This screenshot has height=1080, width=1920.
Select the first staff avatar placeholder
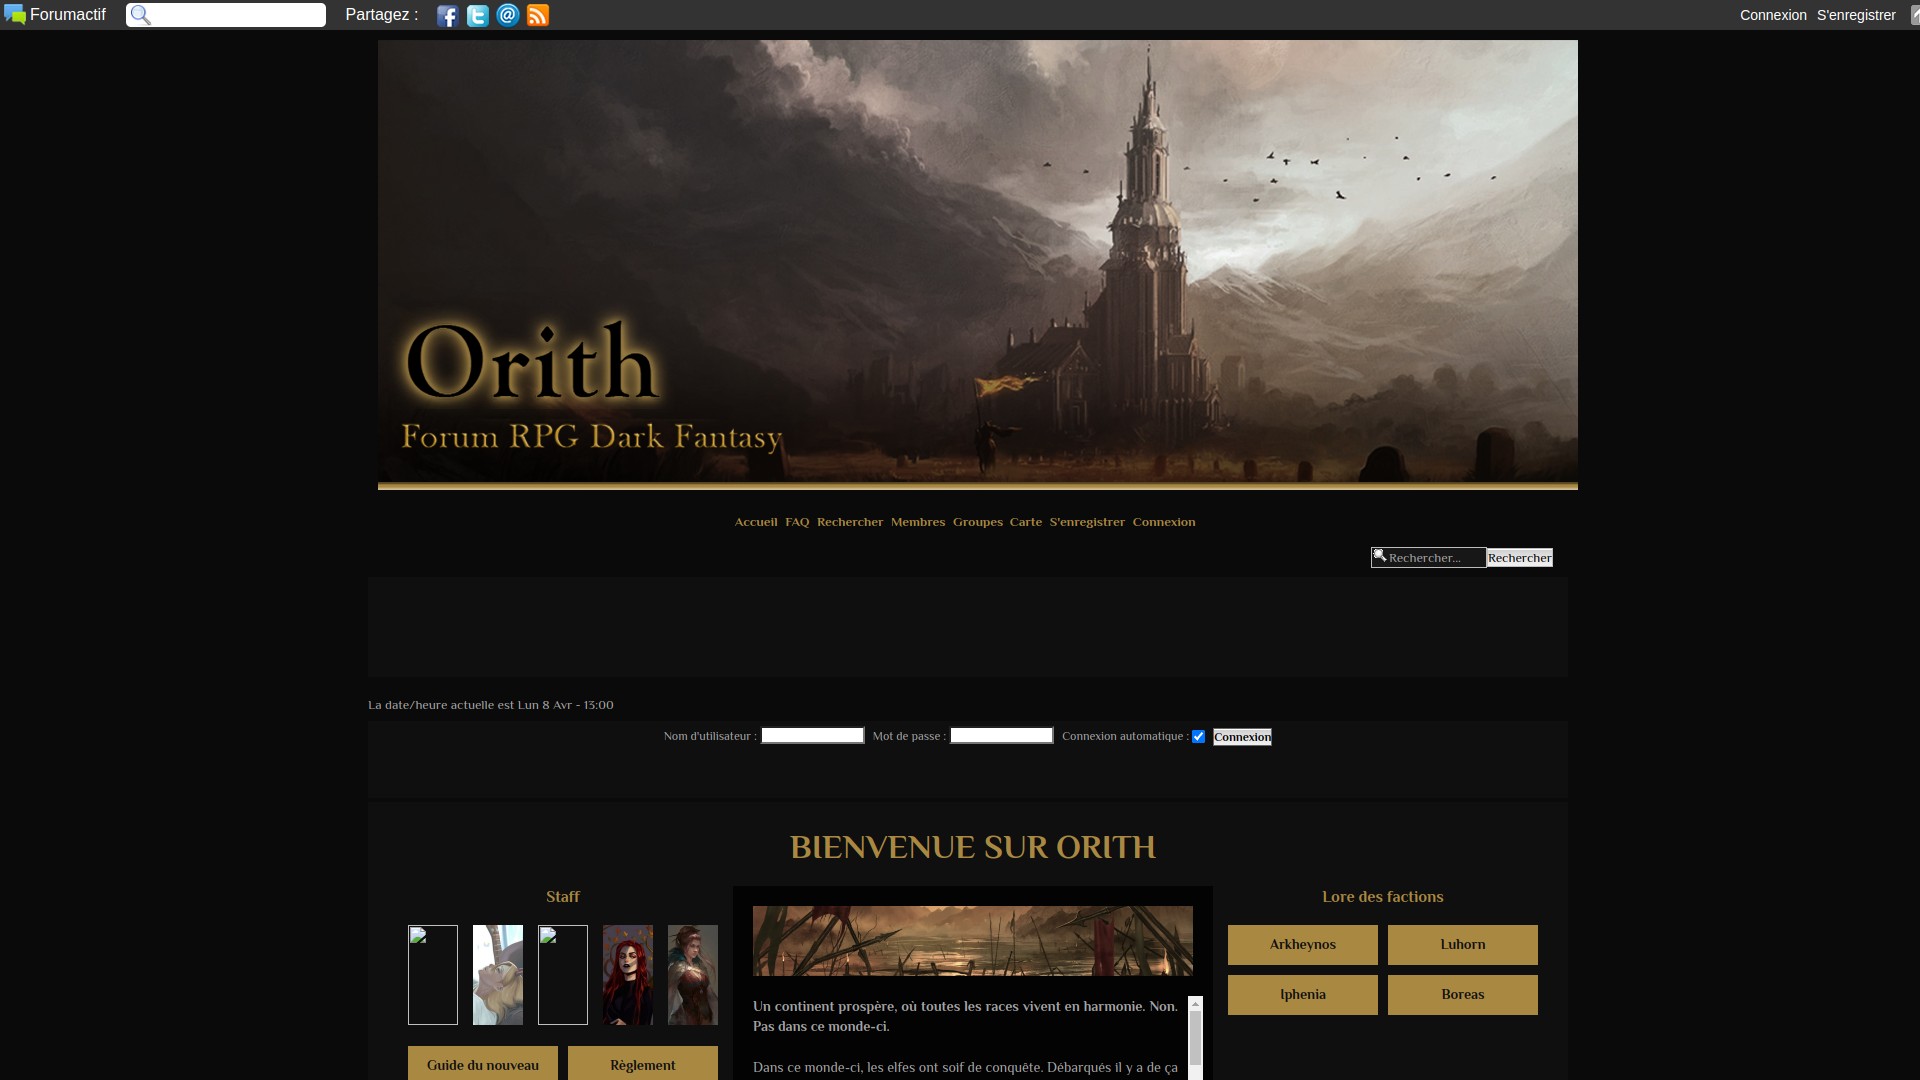[433, 975]
